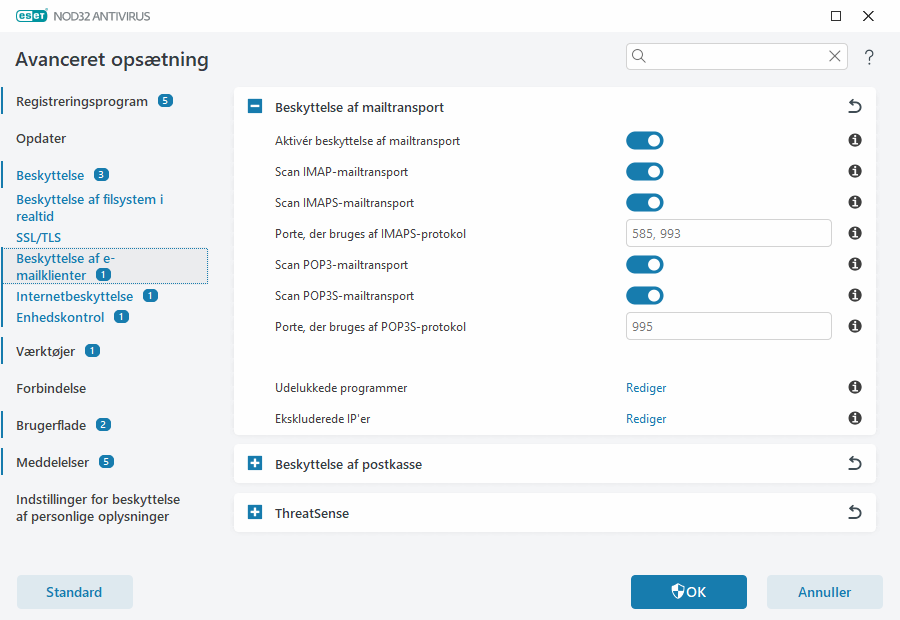Collapse Beskyttelse af mailtransport section
Screen dimensions: 900x620
pos(255,107)
